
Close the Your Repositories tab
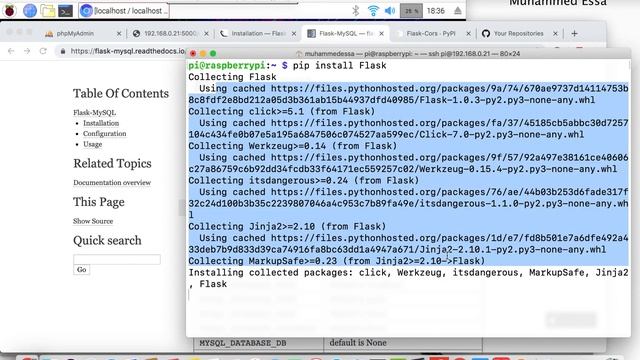[x=555, y=33]
